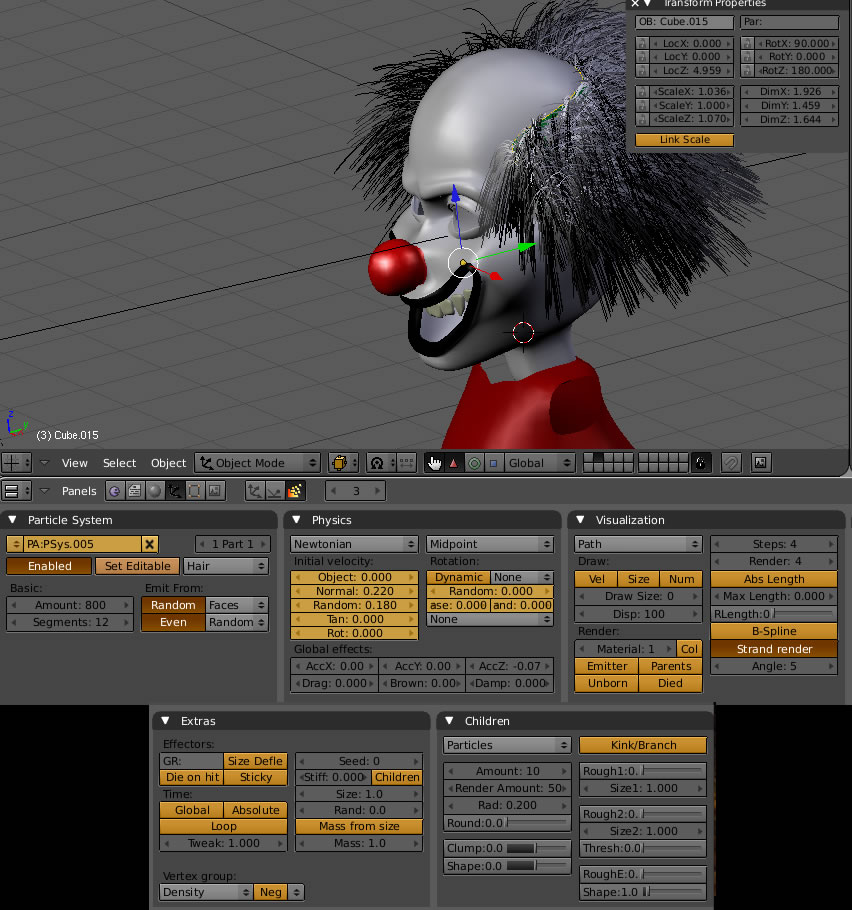Open the Midpoint integration dropdown
The height and width of the screenshot is (910, 852).
coord(490,544)
